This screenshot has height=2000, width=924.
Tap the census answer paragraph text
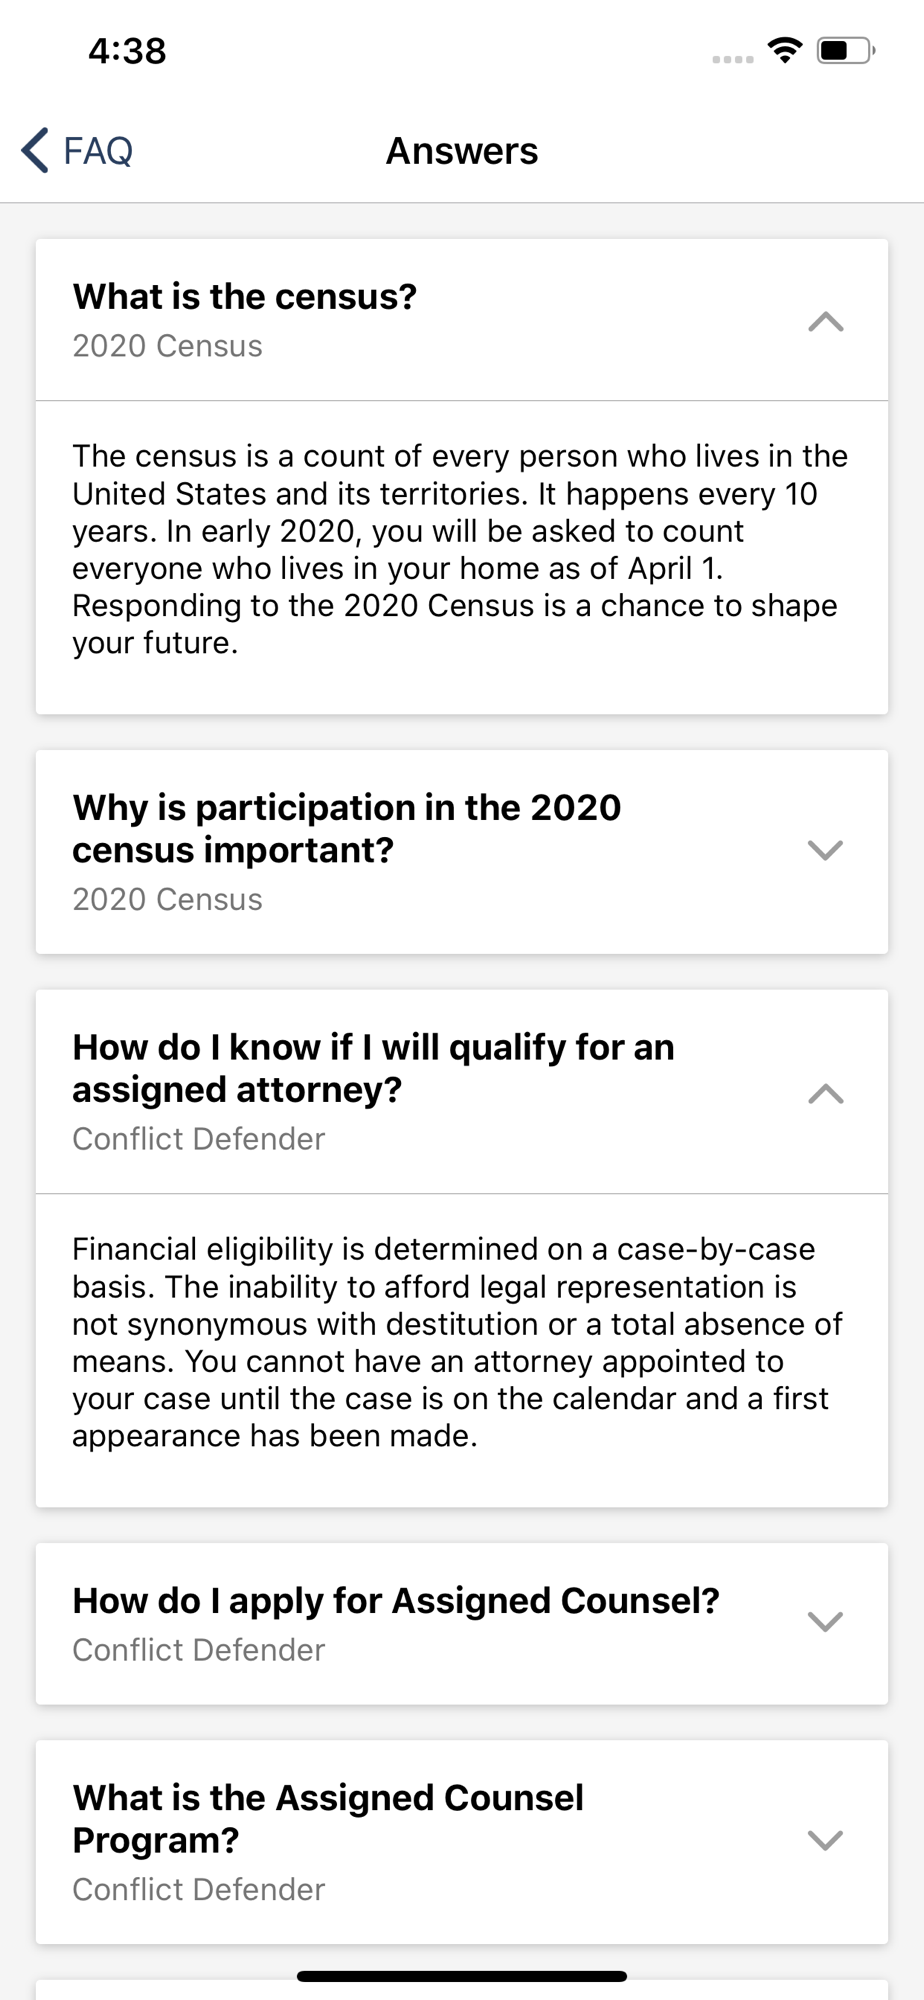[x=461, y=549]
